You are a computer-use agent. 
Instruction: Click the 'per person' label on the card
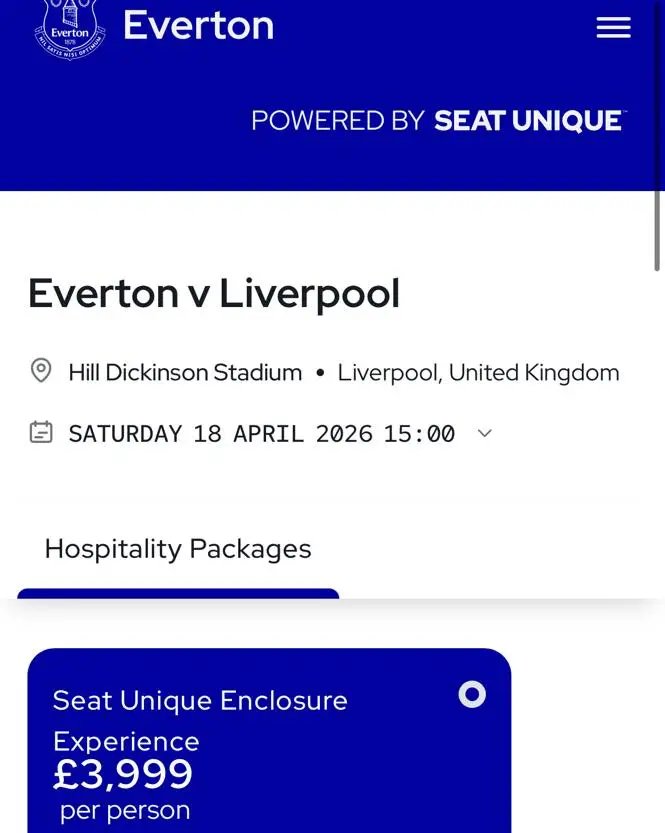click(x=125, y=810)
